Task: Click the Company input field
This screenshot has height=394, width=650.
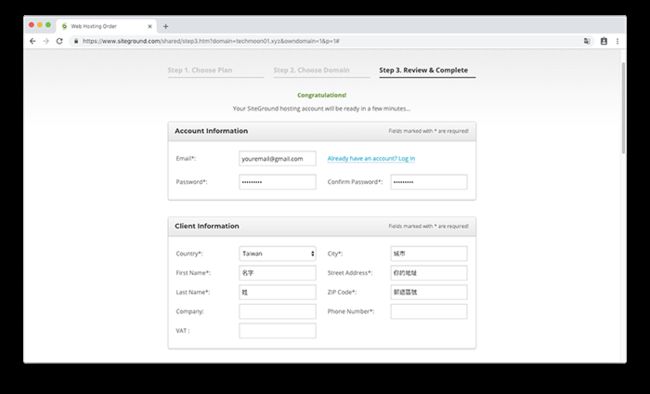Action: click(x=277, y=311)
